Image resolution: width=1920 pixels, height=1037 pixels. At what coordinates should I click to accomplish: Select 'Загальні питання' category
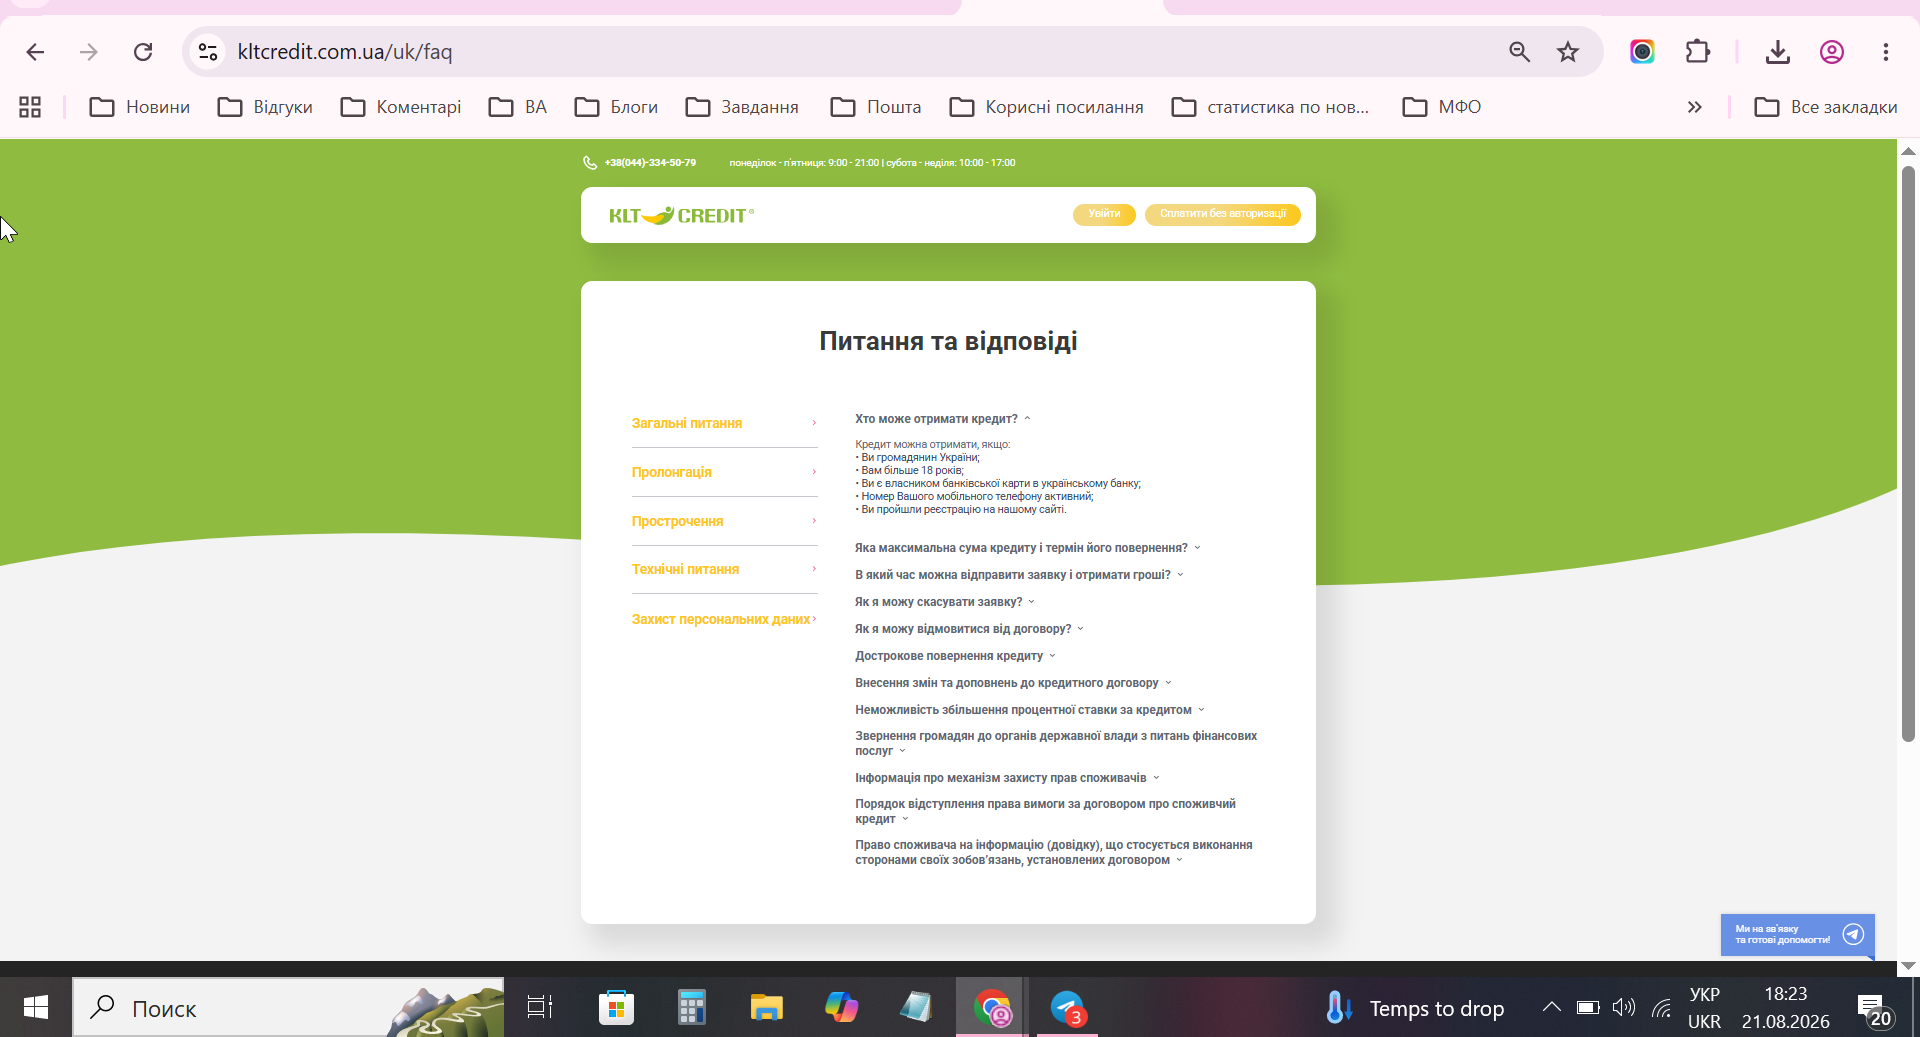point(724,423)
